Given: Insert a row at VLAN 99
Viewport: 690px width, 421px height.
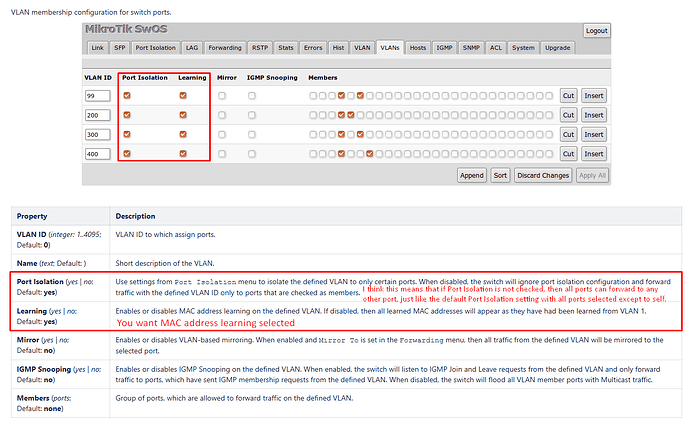Looking at the screenshot, I should (x=594, y=96).
